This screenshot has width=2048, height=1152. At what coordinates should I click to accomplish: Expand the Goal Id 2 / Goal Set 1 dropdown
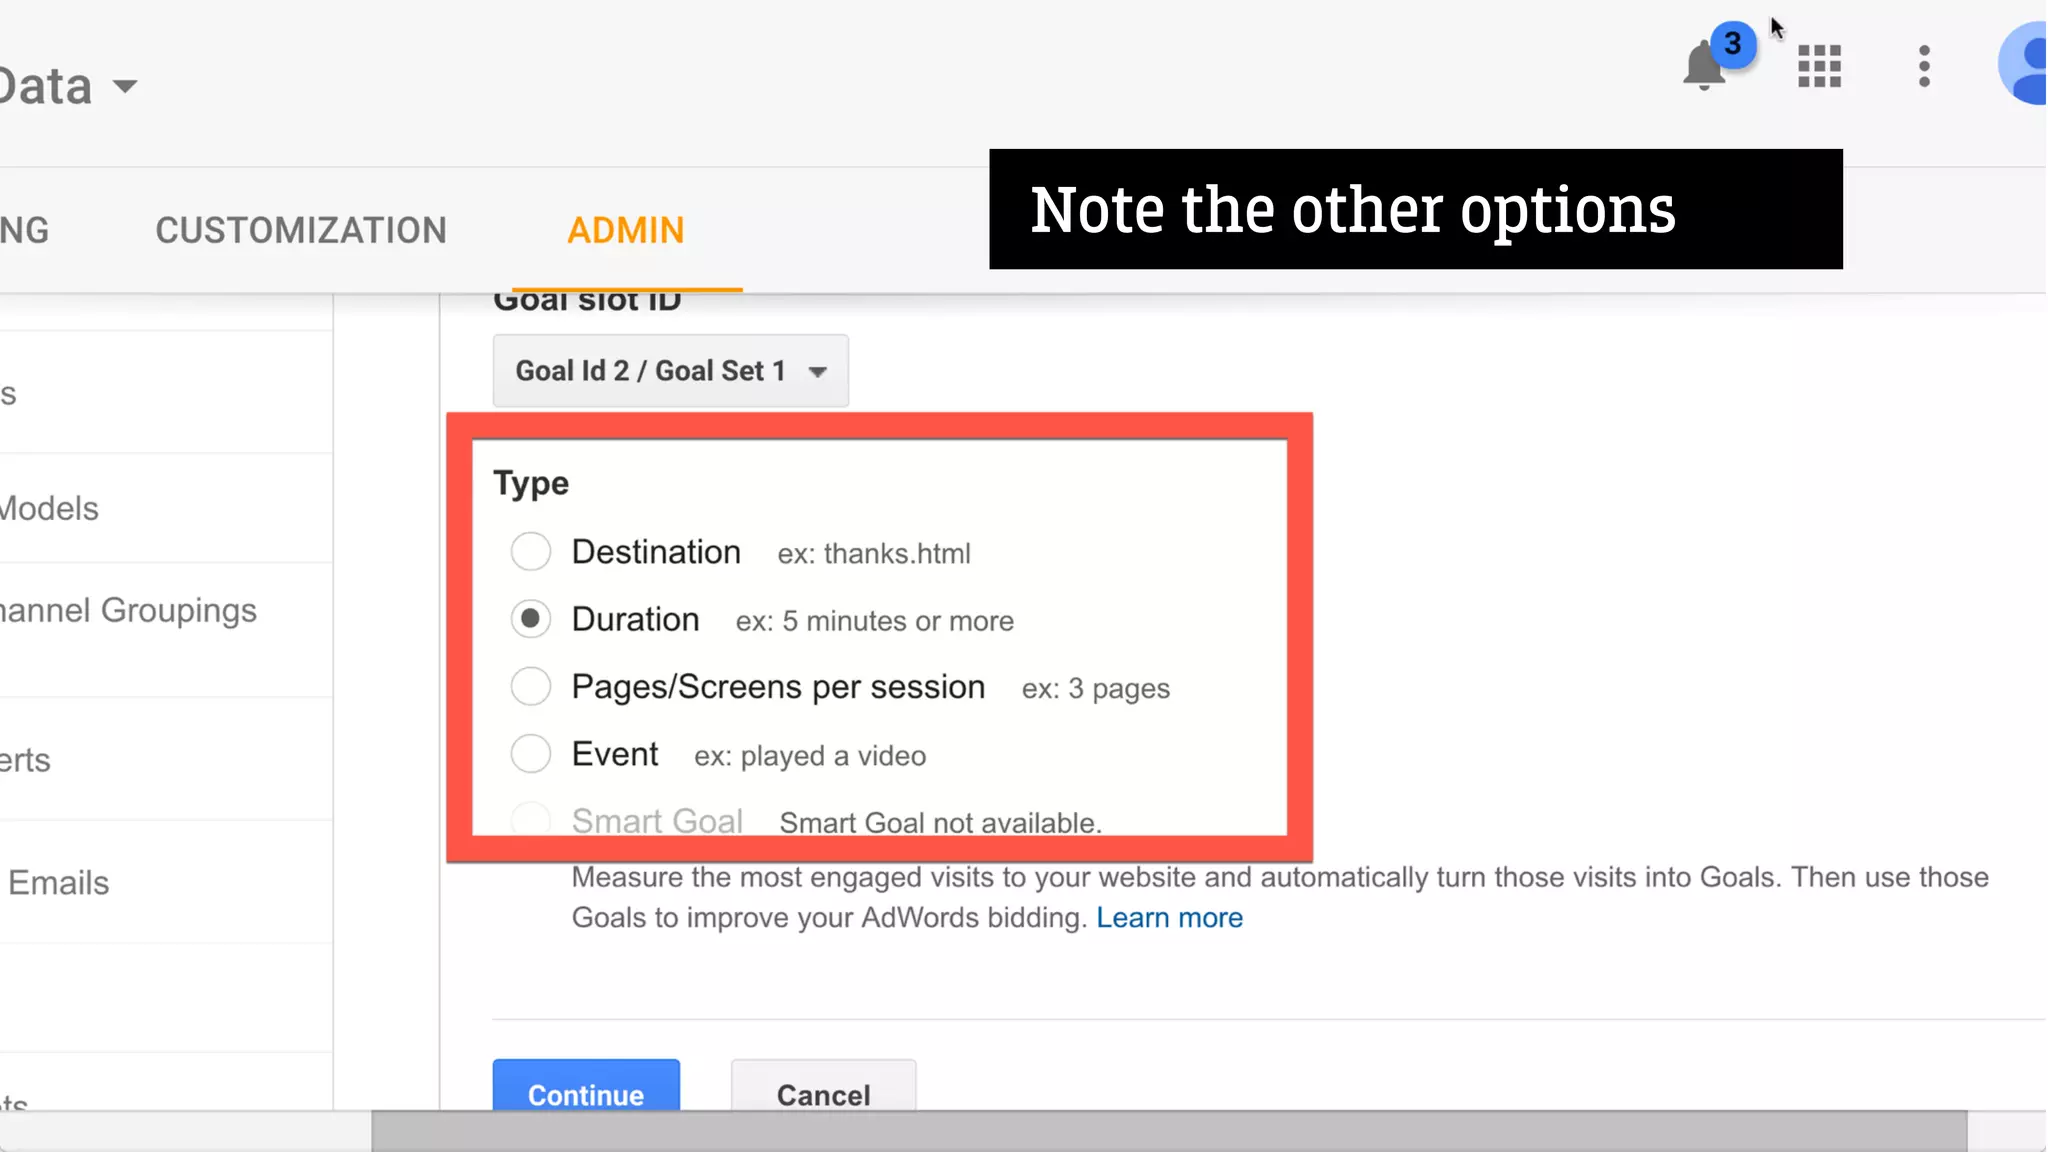coord(670,371)
